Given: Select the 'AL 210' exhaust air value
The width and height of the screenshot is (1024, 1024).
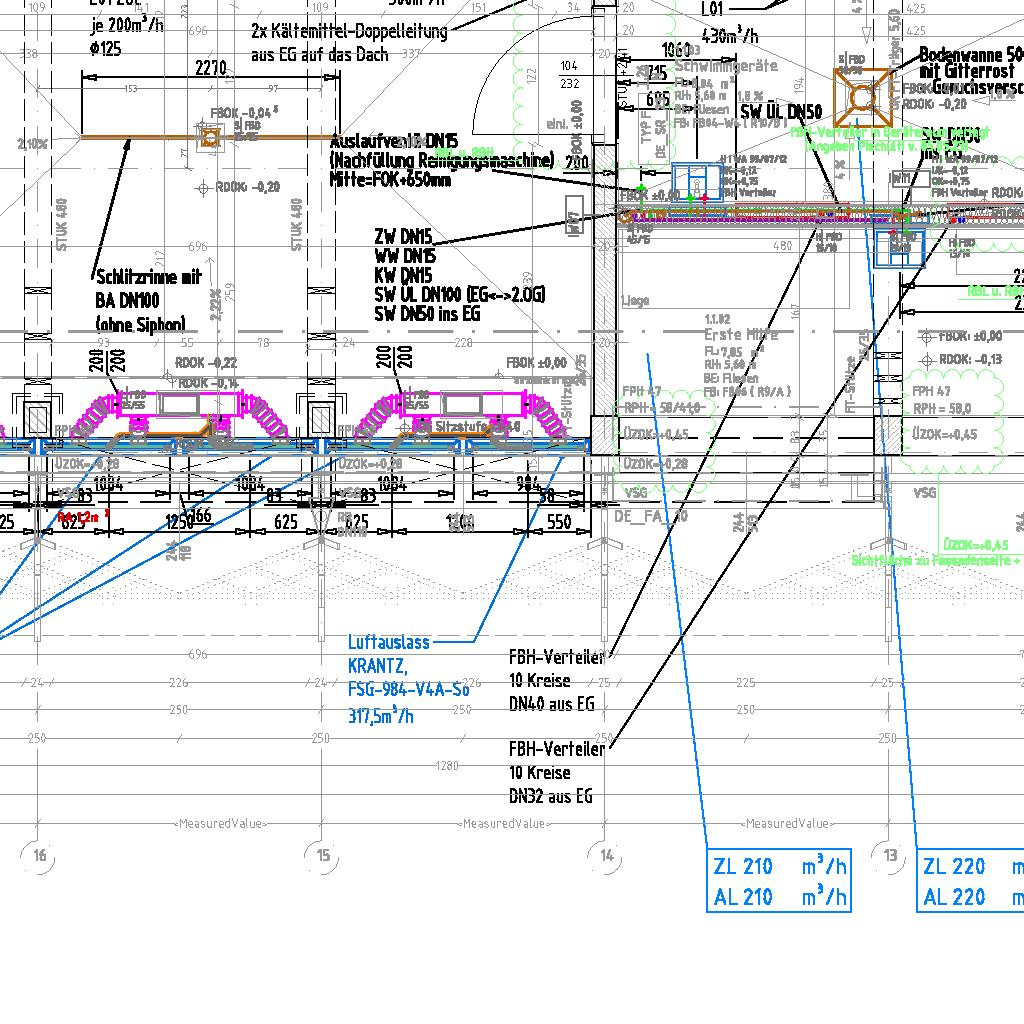Looking at the screenshot, I should (x=743, y=897).
